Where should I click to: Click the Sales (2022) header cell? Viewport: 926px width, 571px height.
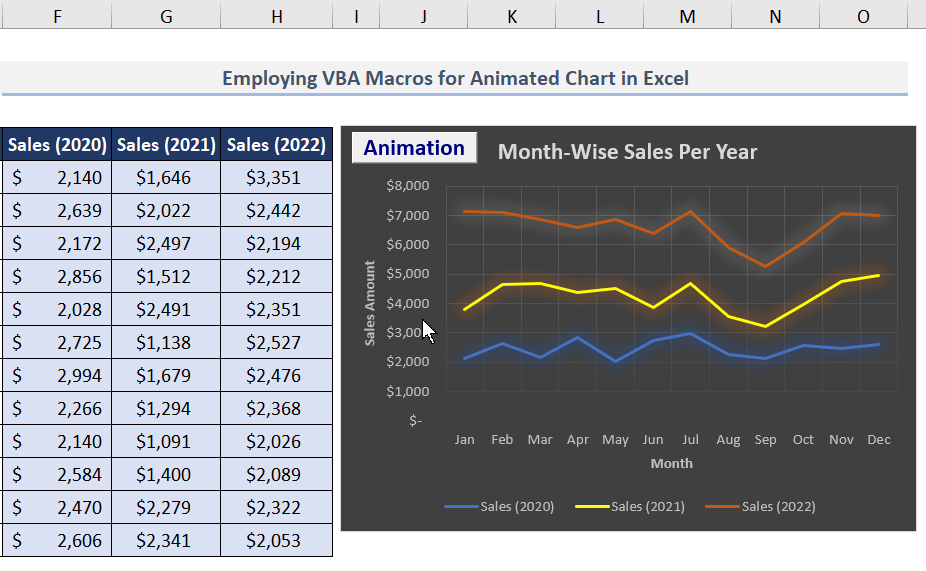point(276,145)
